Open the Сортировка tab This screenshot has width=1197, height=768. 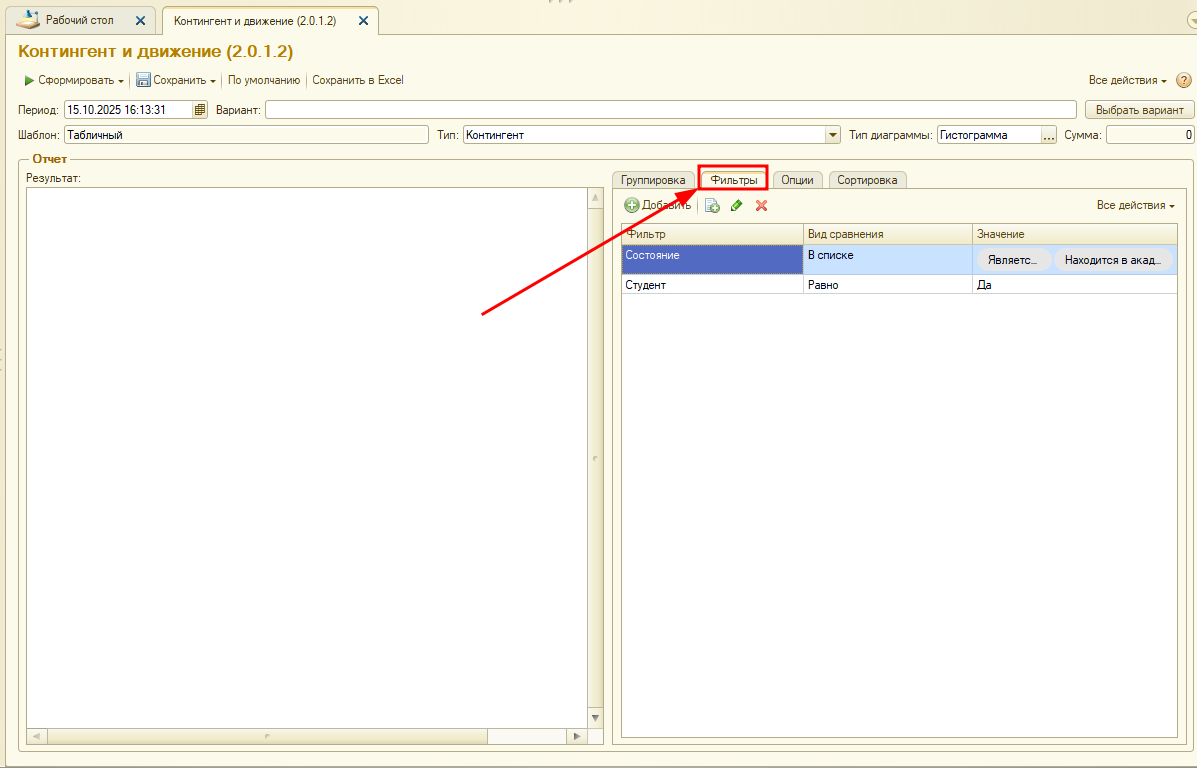point(867,180)
